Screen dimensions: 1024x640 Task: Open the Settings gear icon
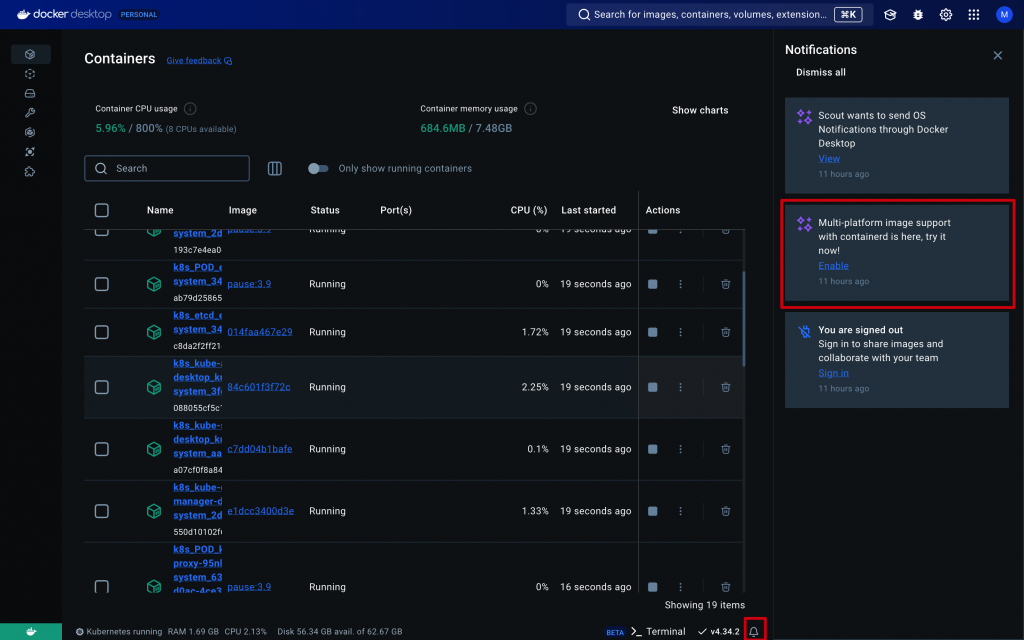946,14
